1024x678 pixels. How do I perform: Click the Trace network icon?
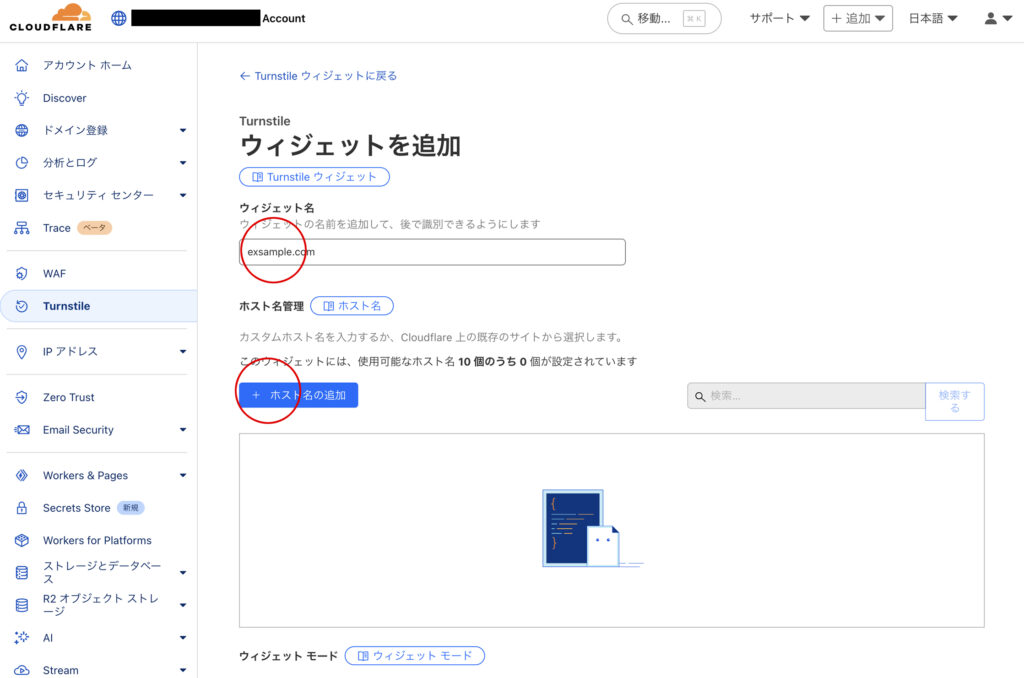22,228
